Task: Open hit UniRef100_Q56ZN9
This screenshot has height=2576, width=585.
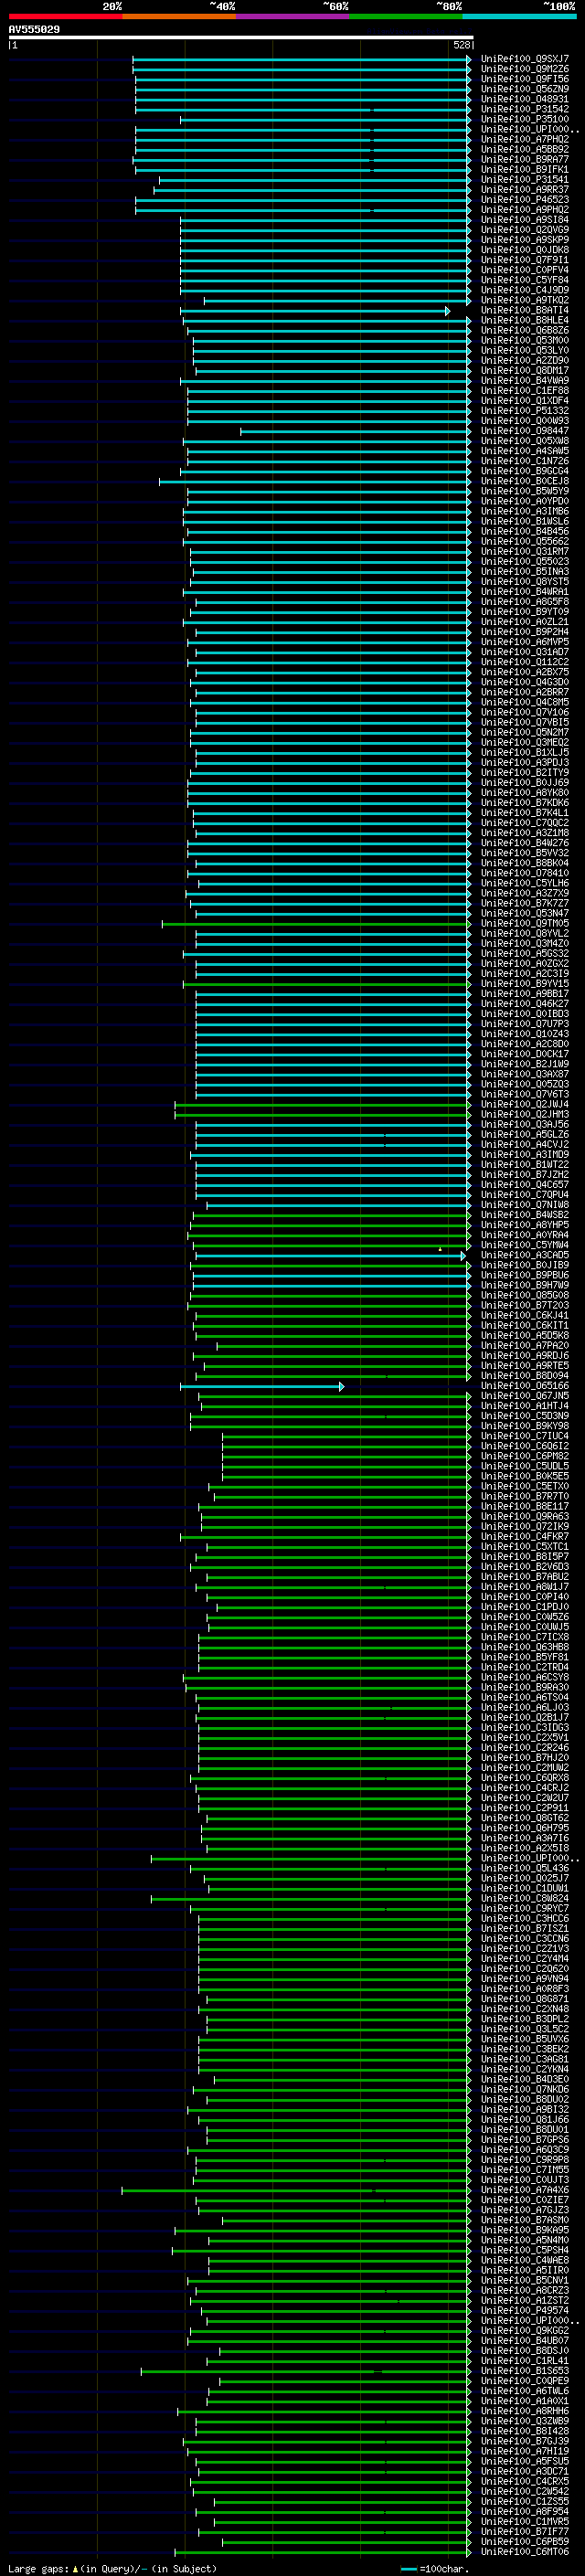Action: [525, 89]
